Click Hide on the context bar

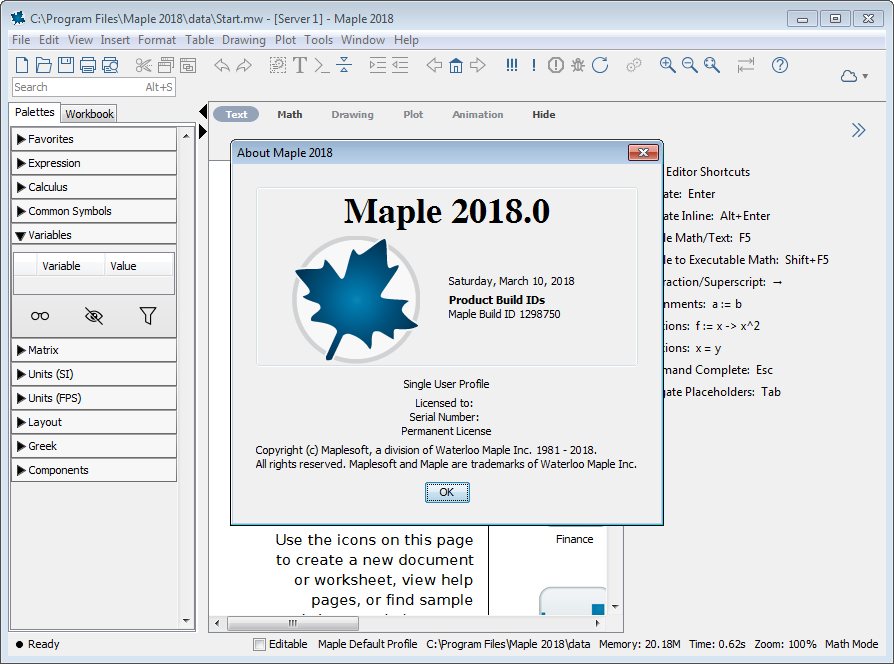[543, 115]
